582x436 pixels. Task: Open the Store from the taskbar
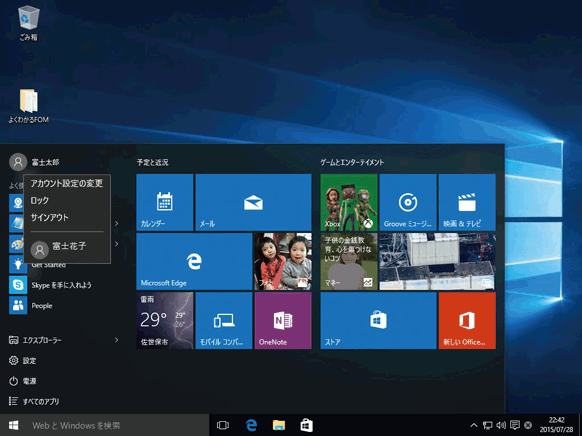[306, 425]
